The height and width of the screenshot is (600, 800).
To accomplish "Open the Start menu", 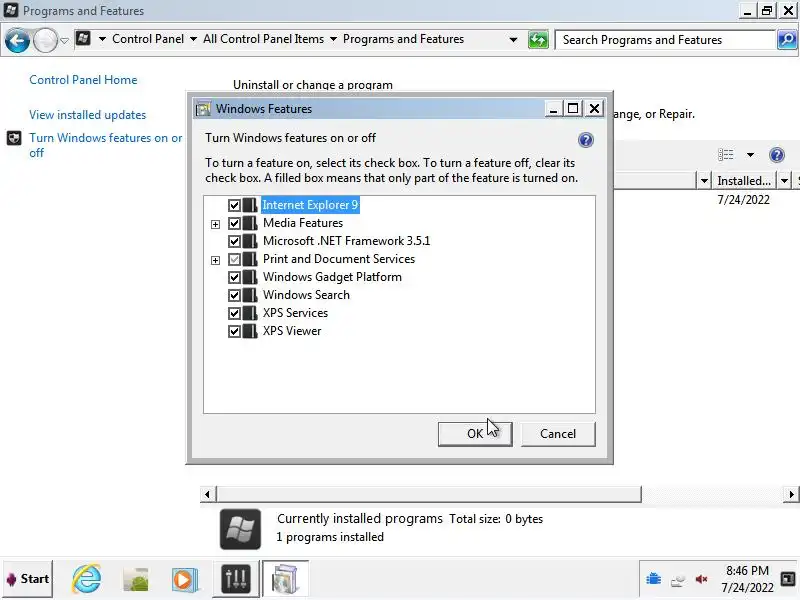I will 28,579.
